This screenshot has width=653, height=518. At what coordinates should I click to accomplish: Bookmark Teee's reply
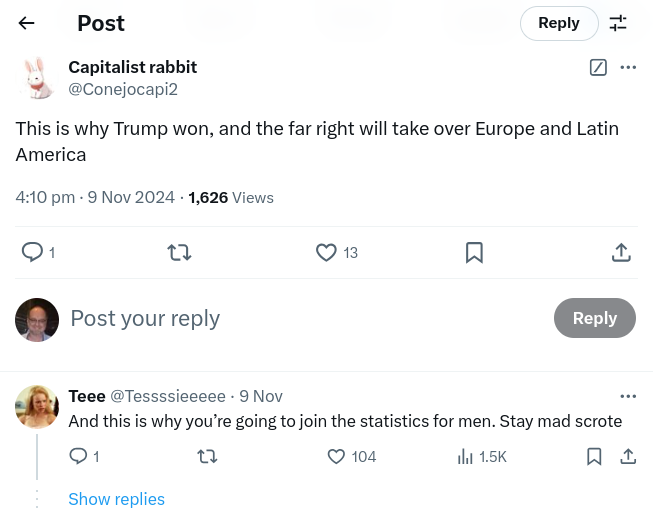click(x=594, y=457)
